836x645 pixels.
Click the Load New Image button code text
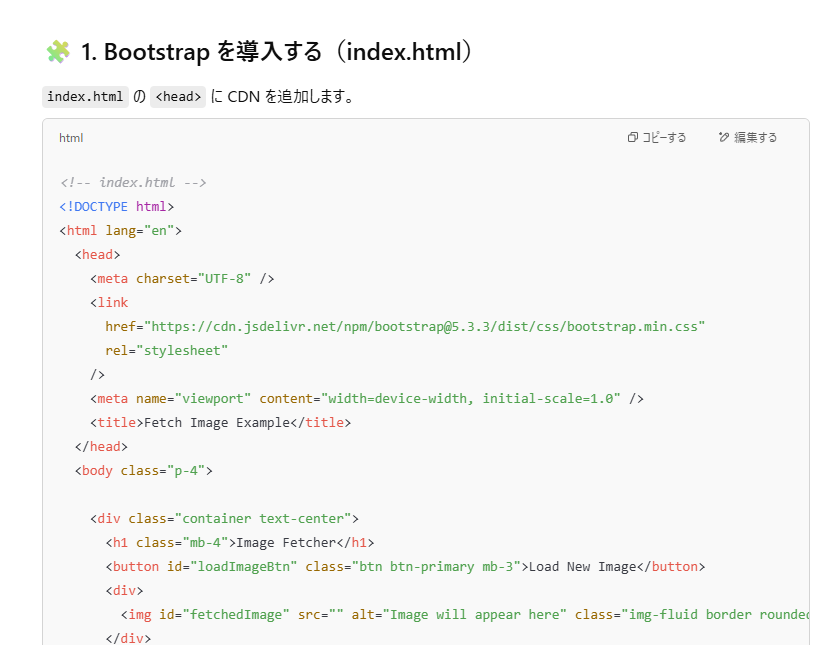[582, 567]
